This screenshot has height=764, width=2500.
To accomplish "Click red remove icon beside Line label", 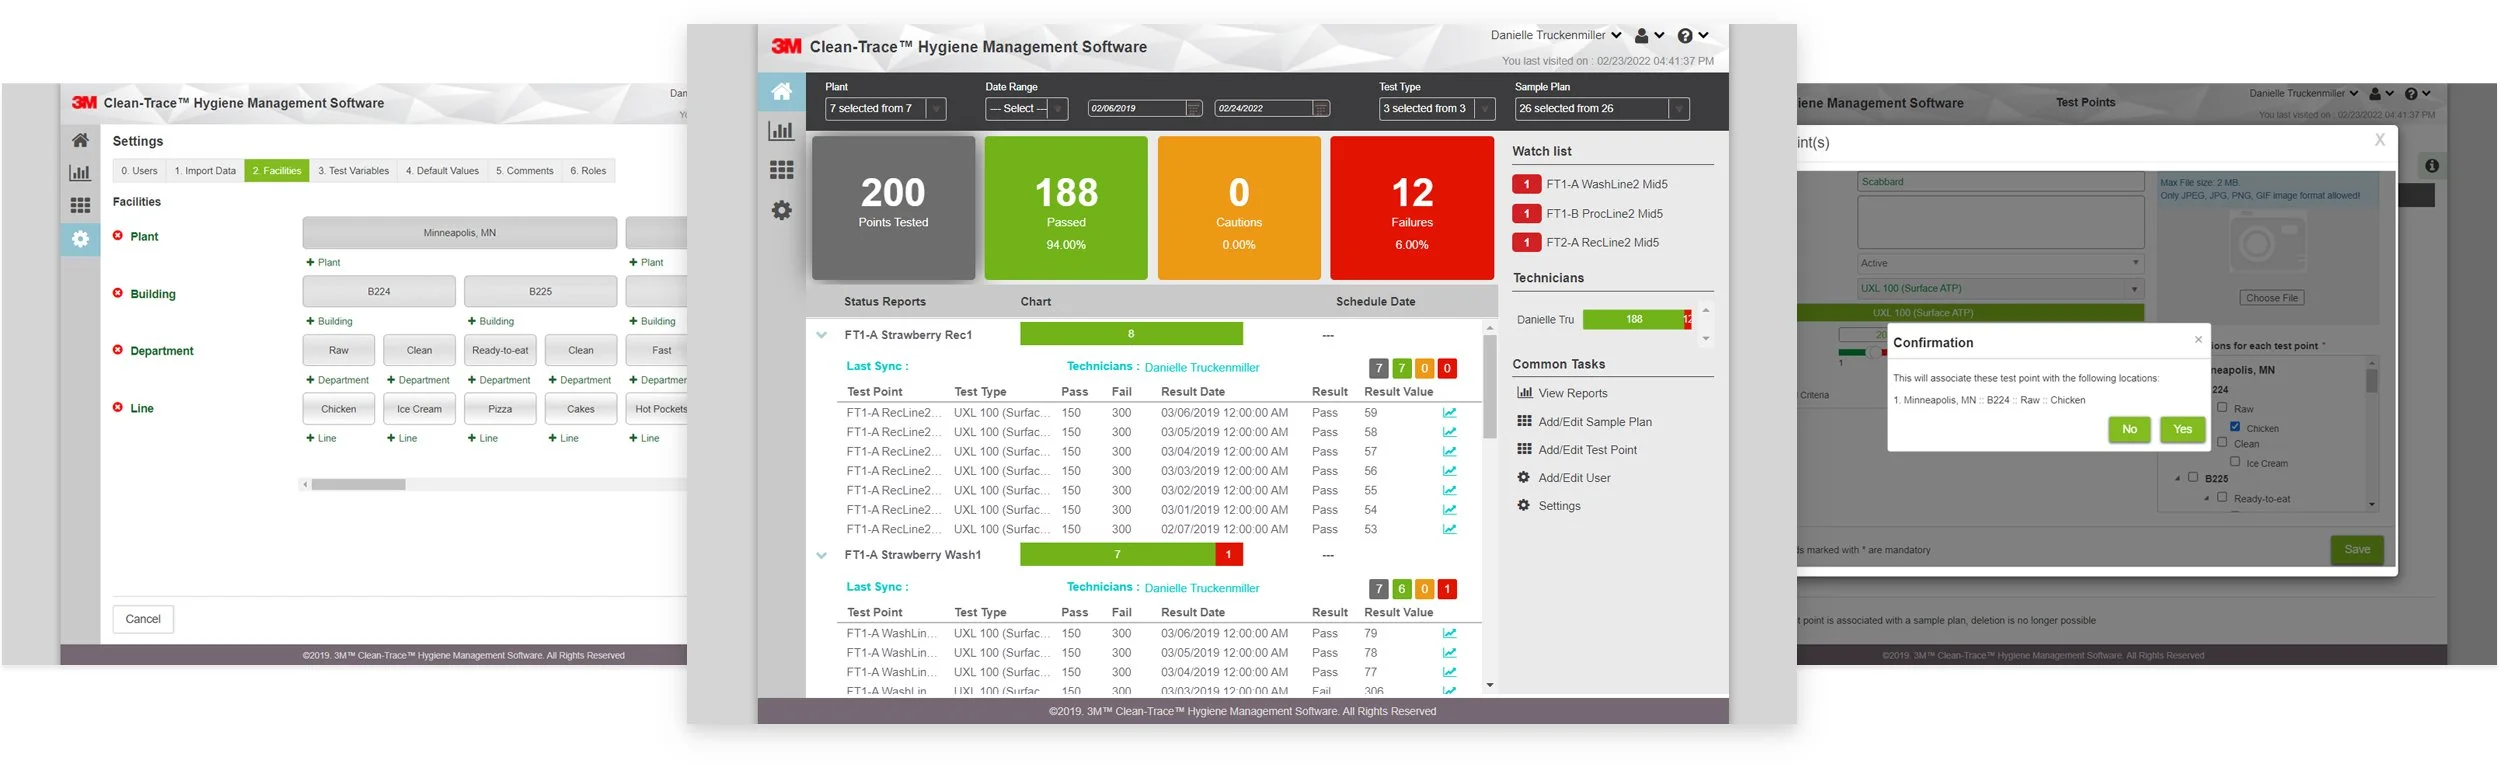I will [118, 408].
